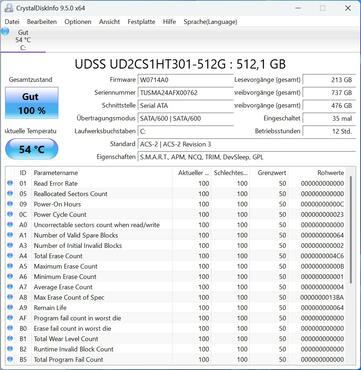361x370 pixels.
Task: Click status icon for Power-On Hours row
Action: click(10, 204)
